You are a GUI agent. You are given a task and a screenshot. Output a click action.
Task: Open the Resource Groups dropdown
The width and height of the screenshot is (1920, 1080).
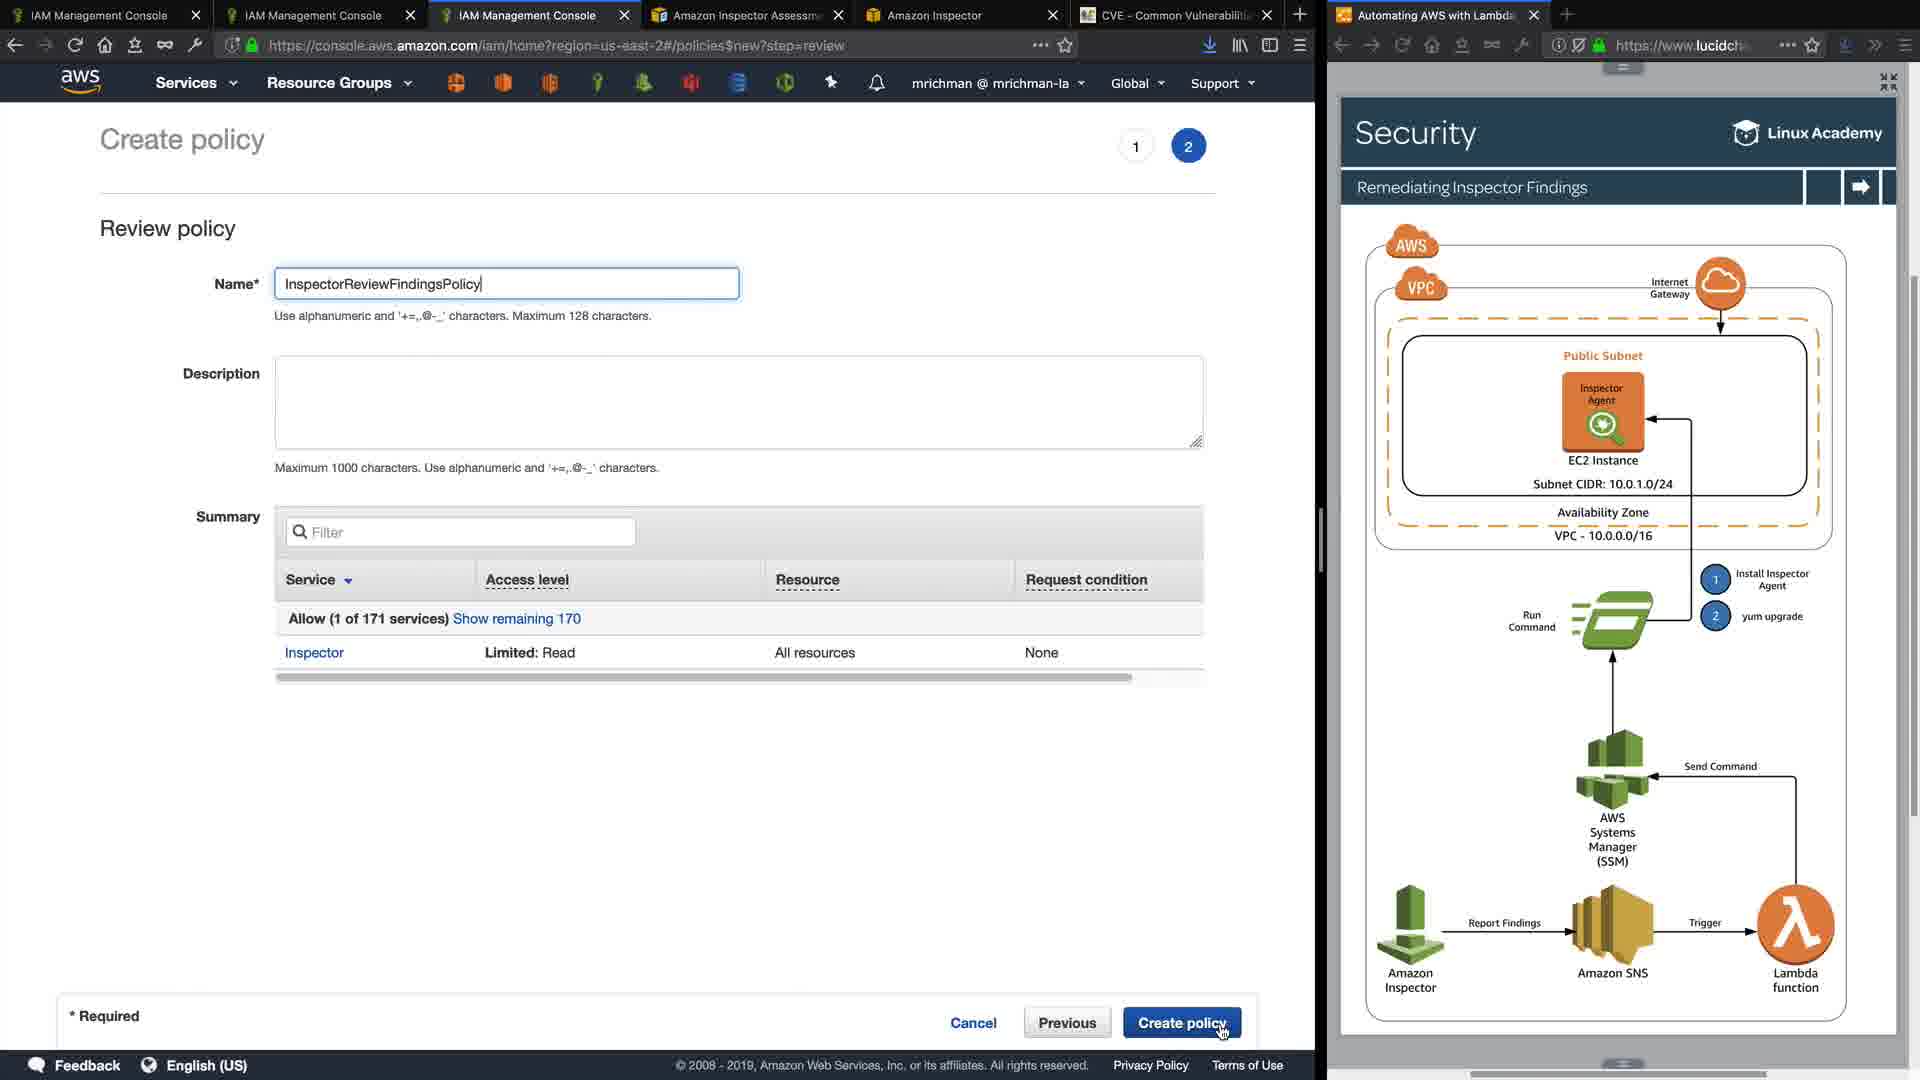pos(339,83)
